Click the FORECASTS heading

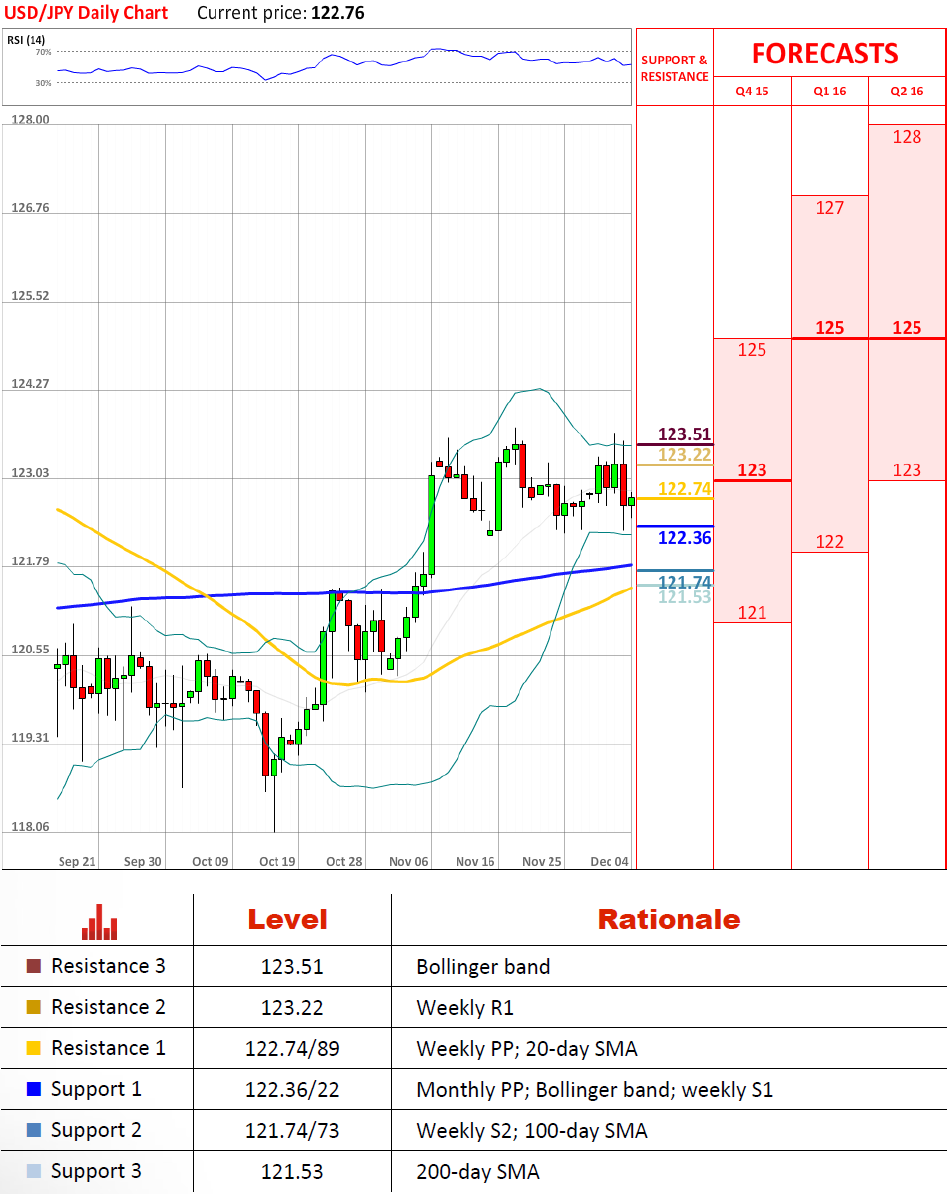[x=825, y=53]
